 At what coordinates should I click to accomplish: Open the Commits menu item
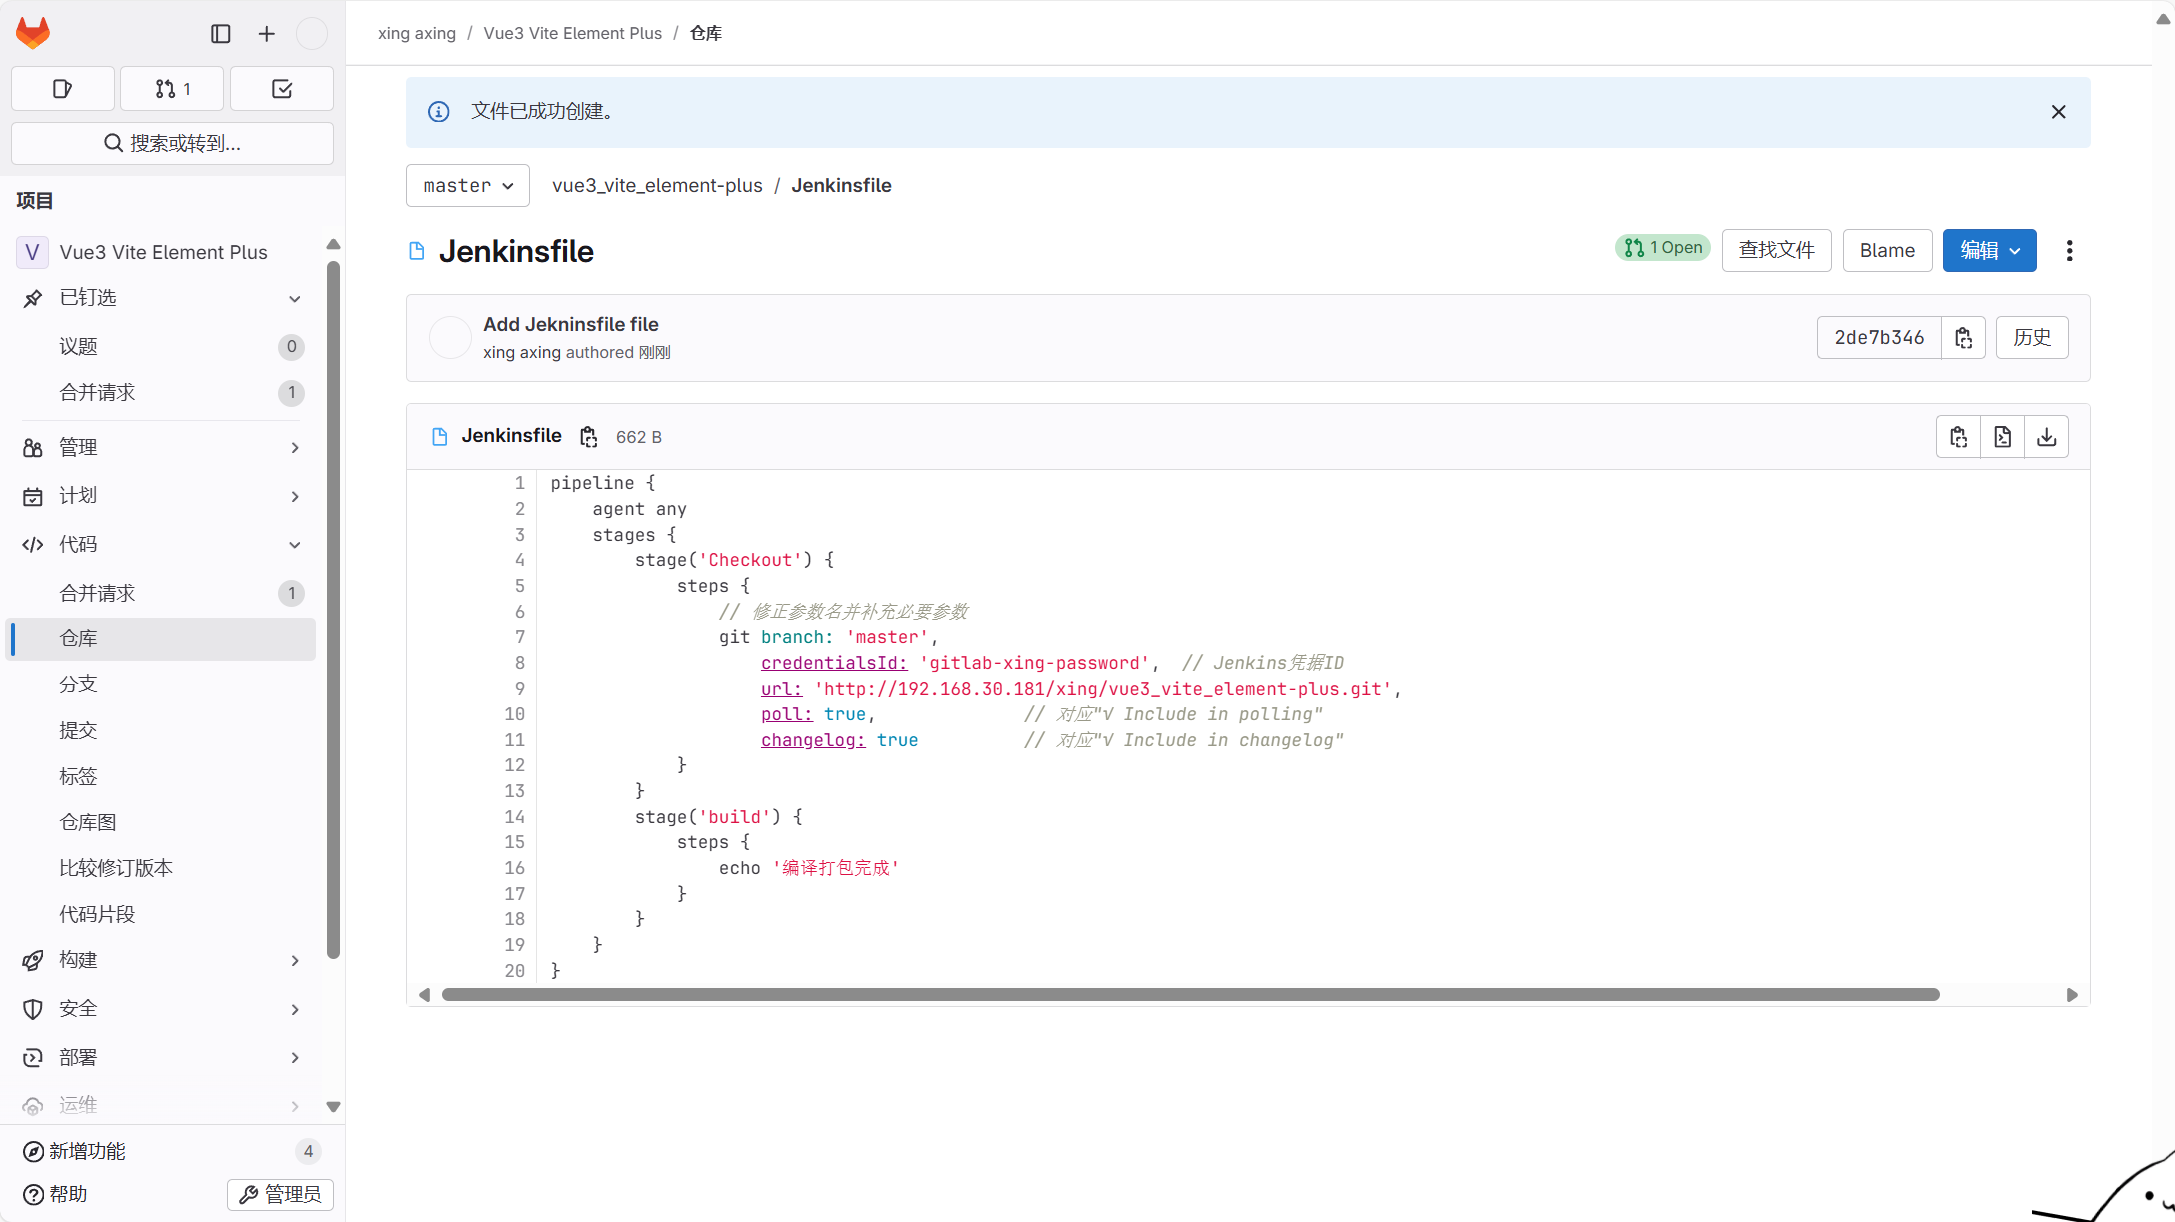tap(161, 731)
